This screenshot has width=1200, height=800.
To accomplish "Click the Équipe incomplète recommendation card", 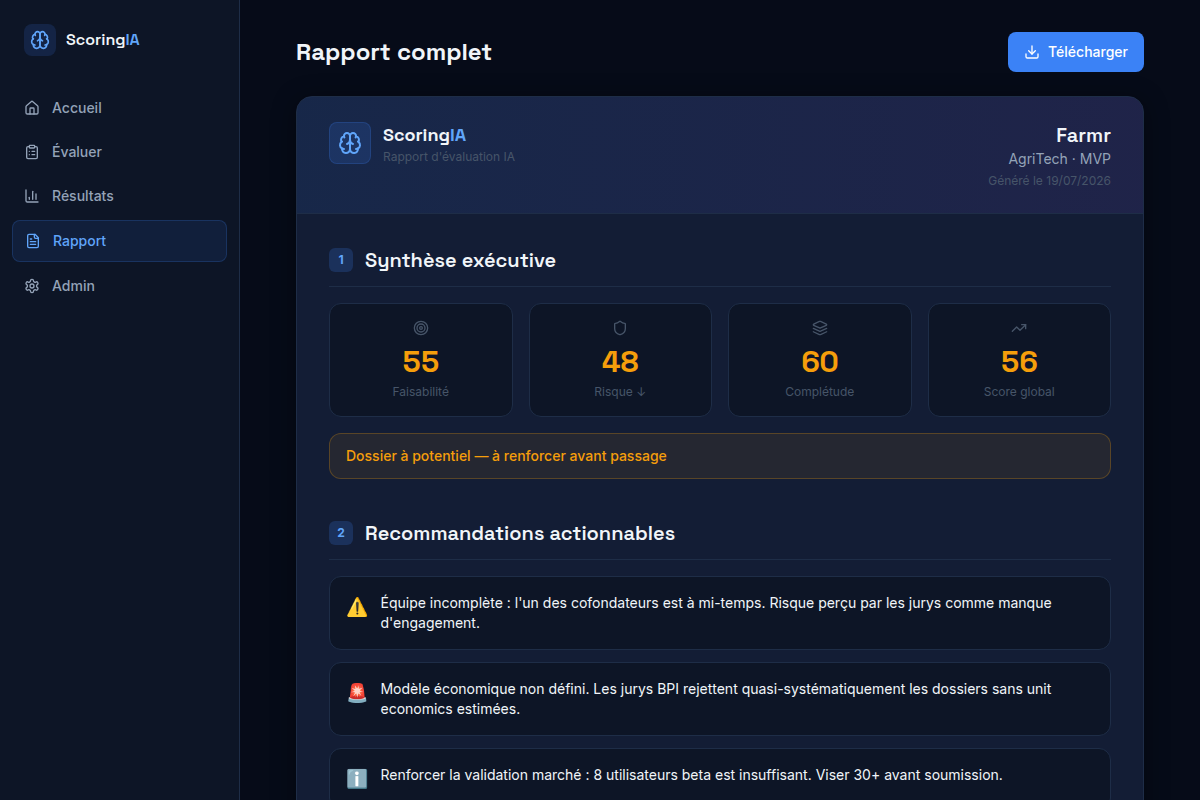I will click(x=720, y=613).
